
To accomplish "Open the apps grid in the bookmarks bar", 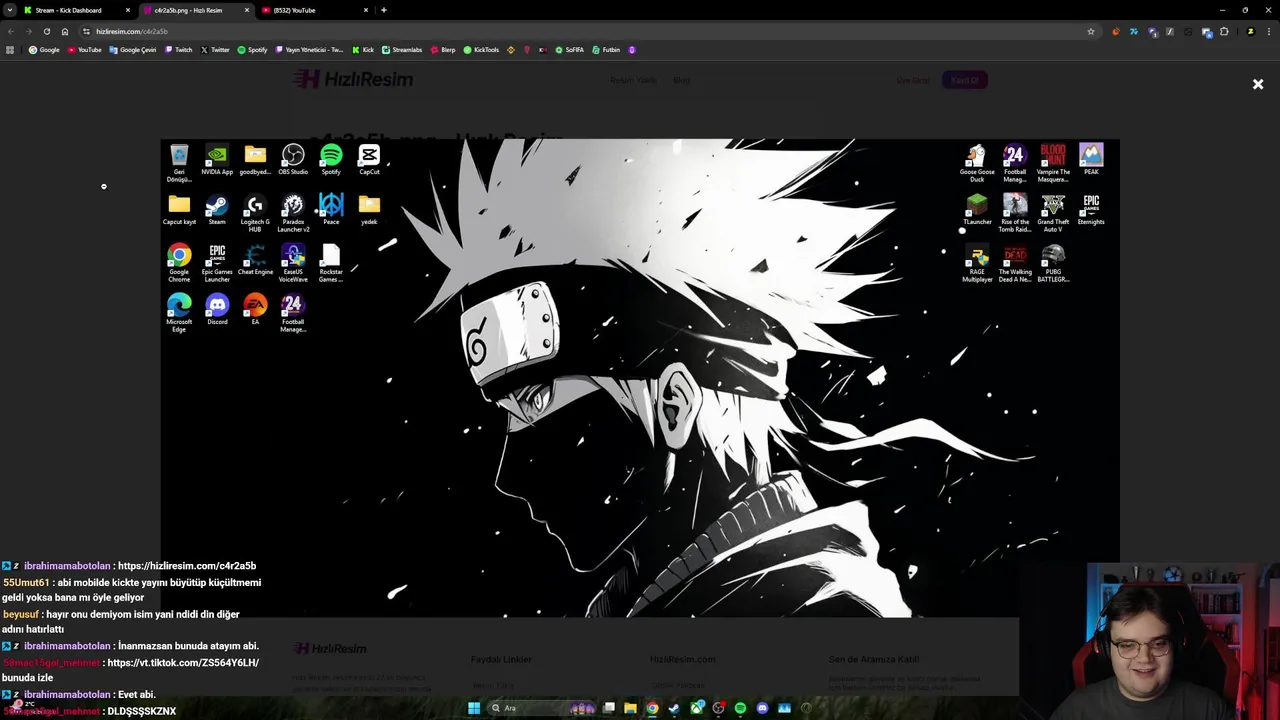I will point(10,49).
